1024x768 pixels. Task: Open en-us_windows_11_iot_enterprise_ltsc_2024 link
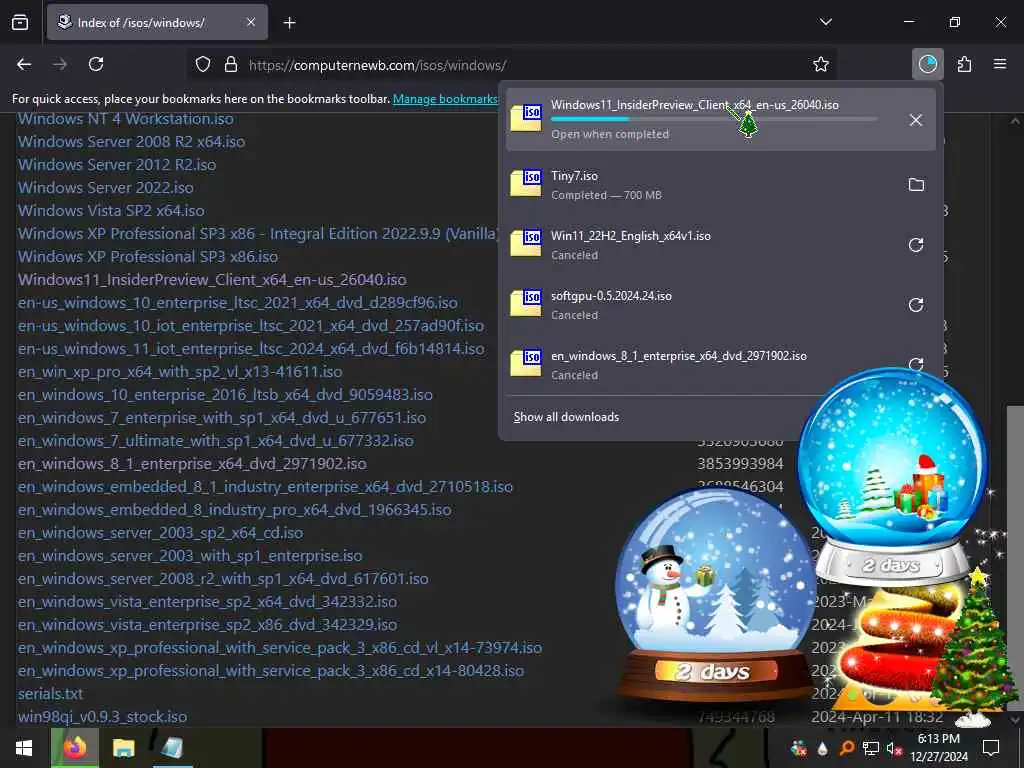click(251, 349)
